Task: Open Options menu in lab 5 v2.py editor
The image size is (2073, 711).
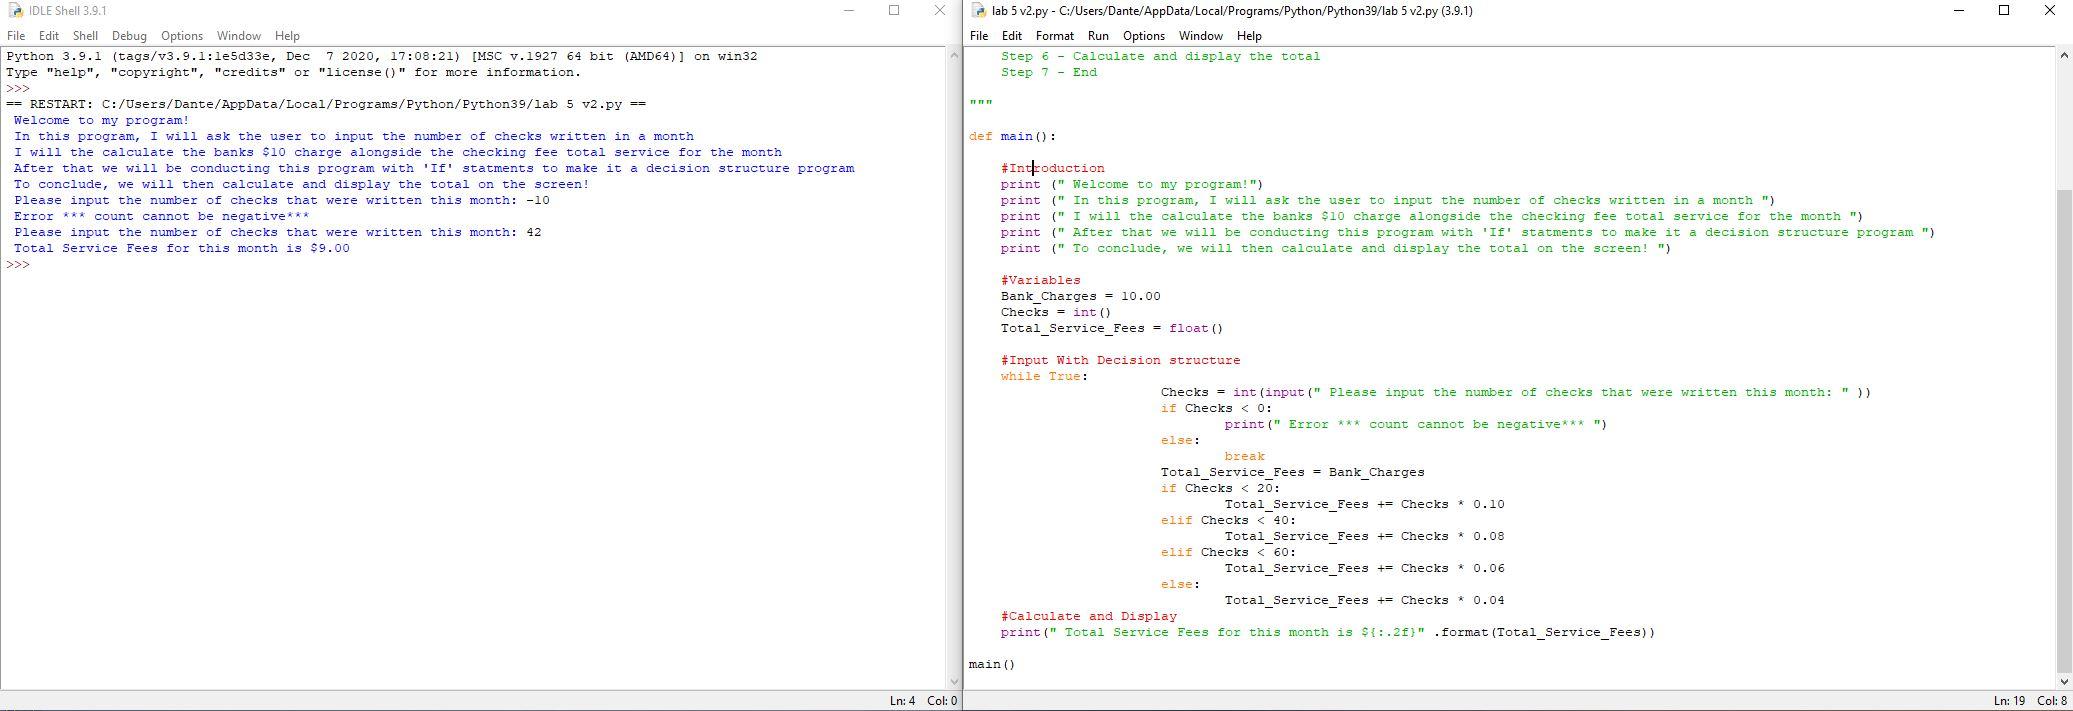Action: click(1143, 35)
